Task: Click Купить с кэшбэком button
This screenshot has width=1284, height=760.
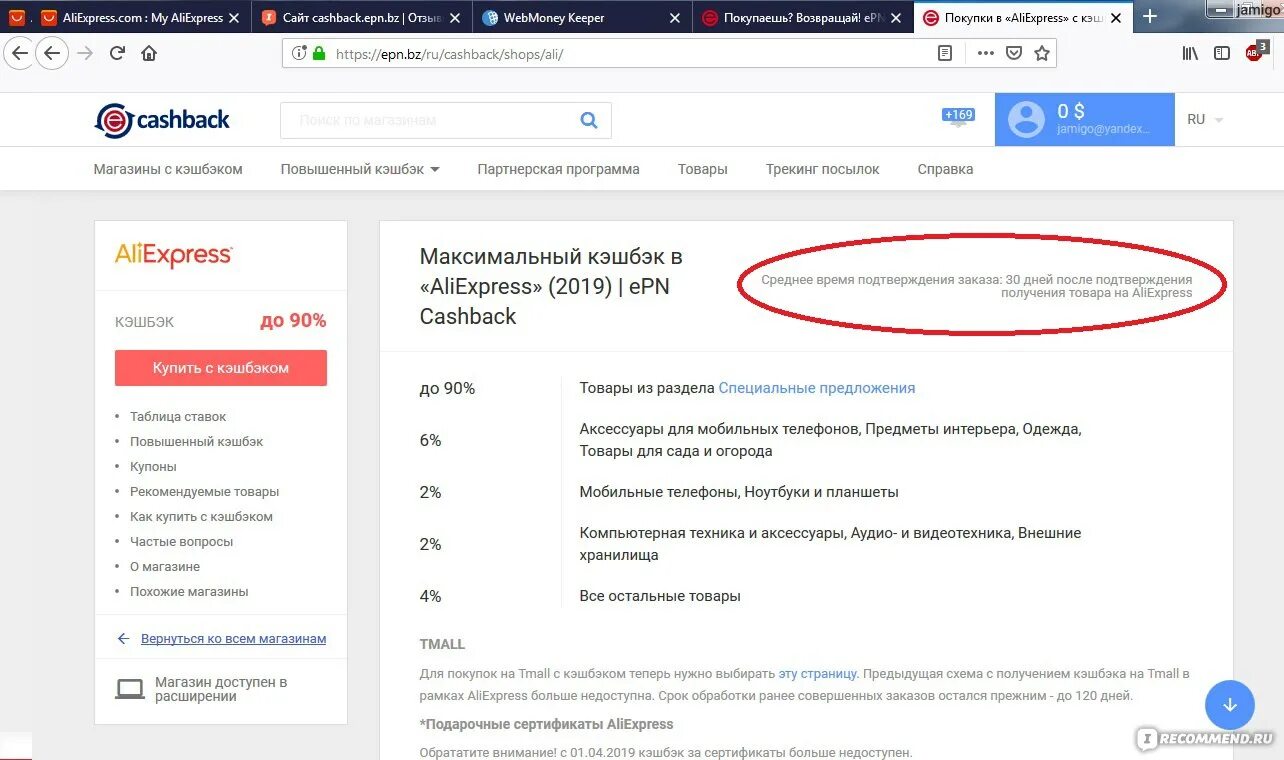Action: coord(221,368)
